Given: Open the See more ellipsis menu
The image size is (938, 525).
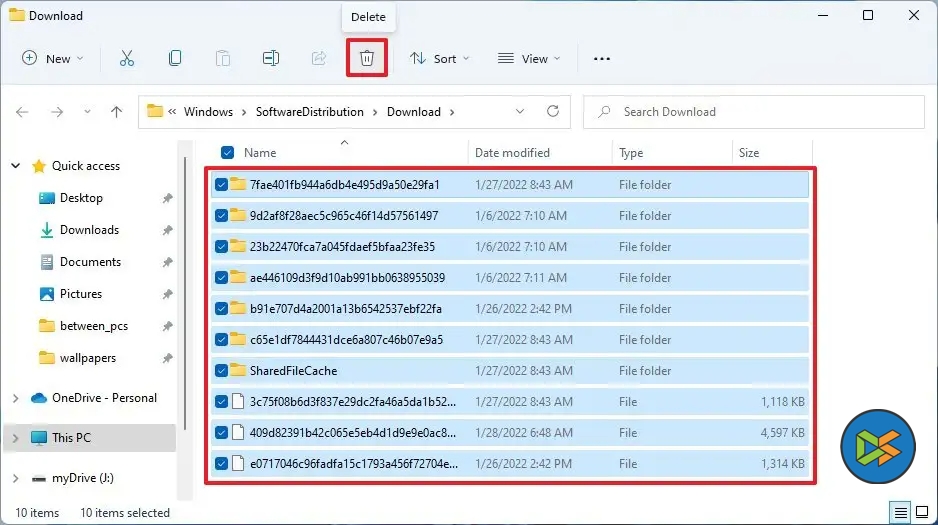Looking at the screenshot, I should pyautogui.click(x=601, y=58).
